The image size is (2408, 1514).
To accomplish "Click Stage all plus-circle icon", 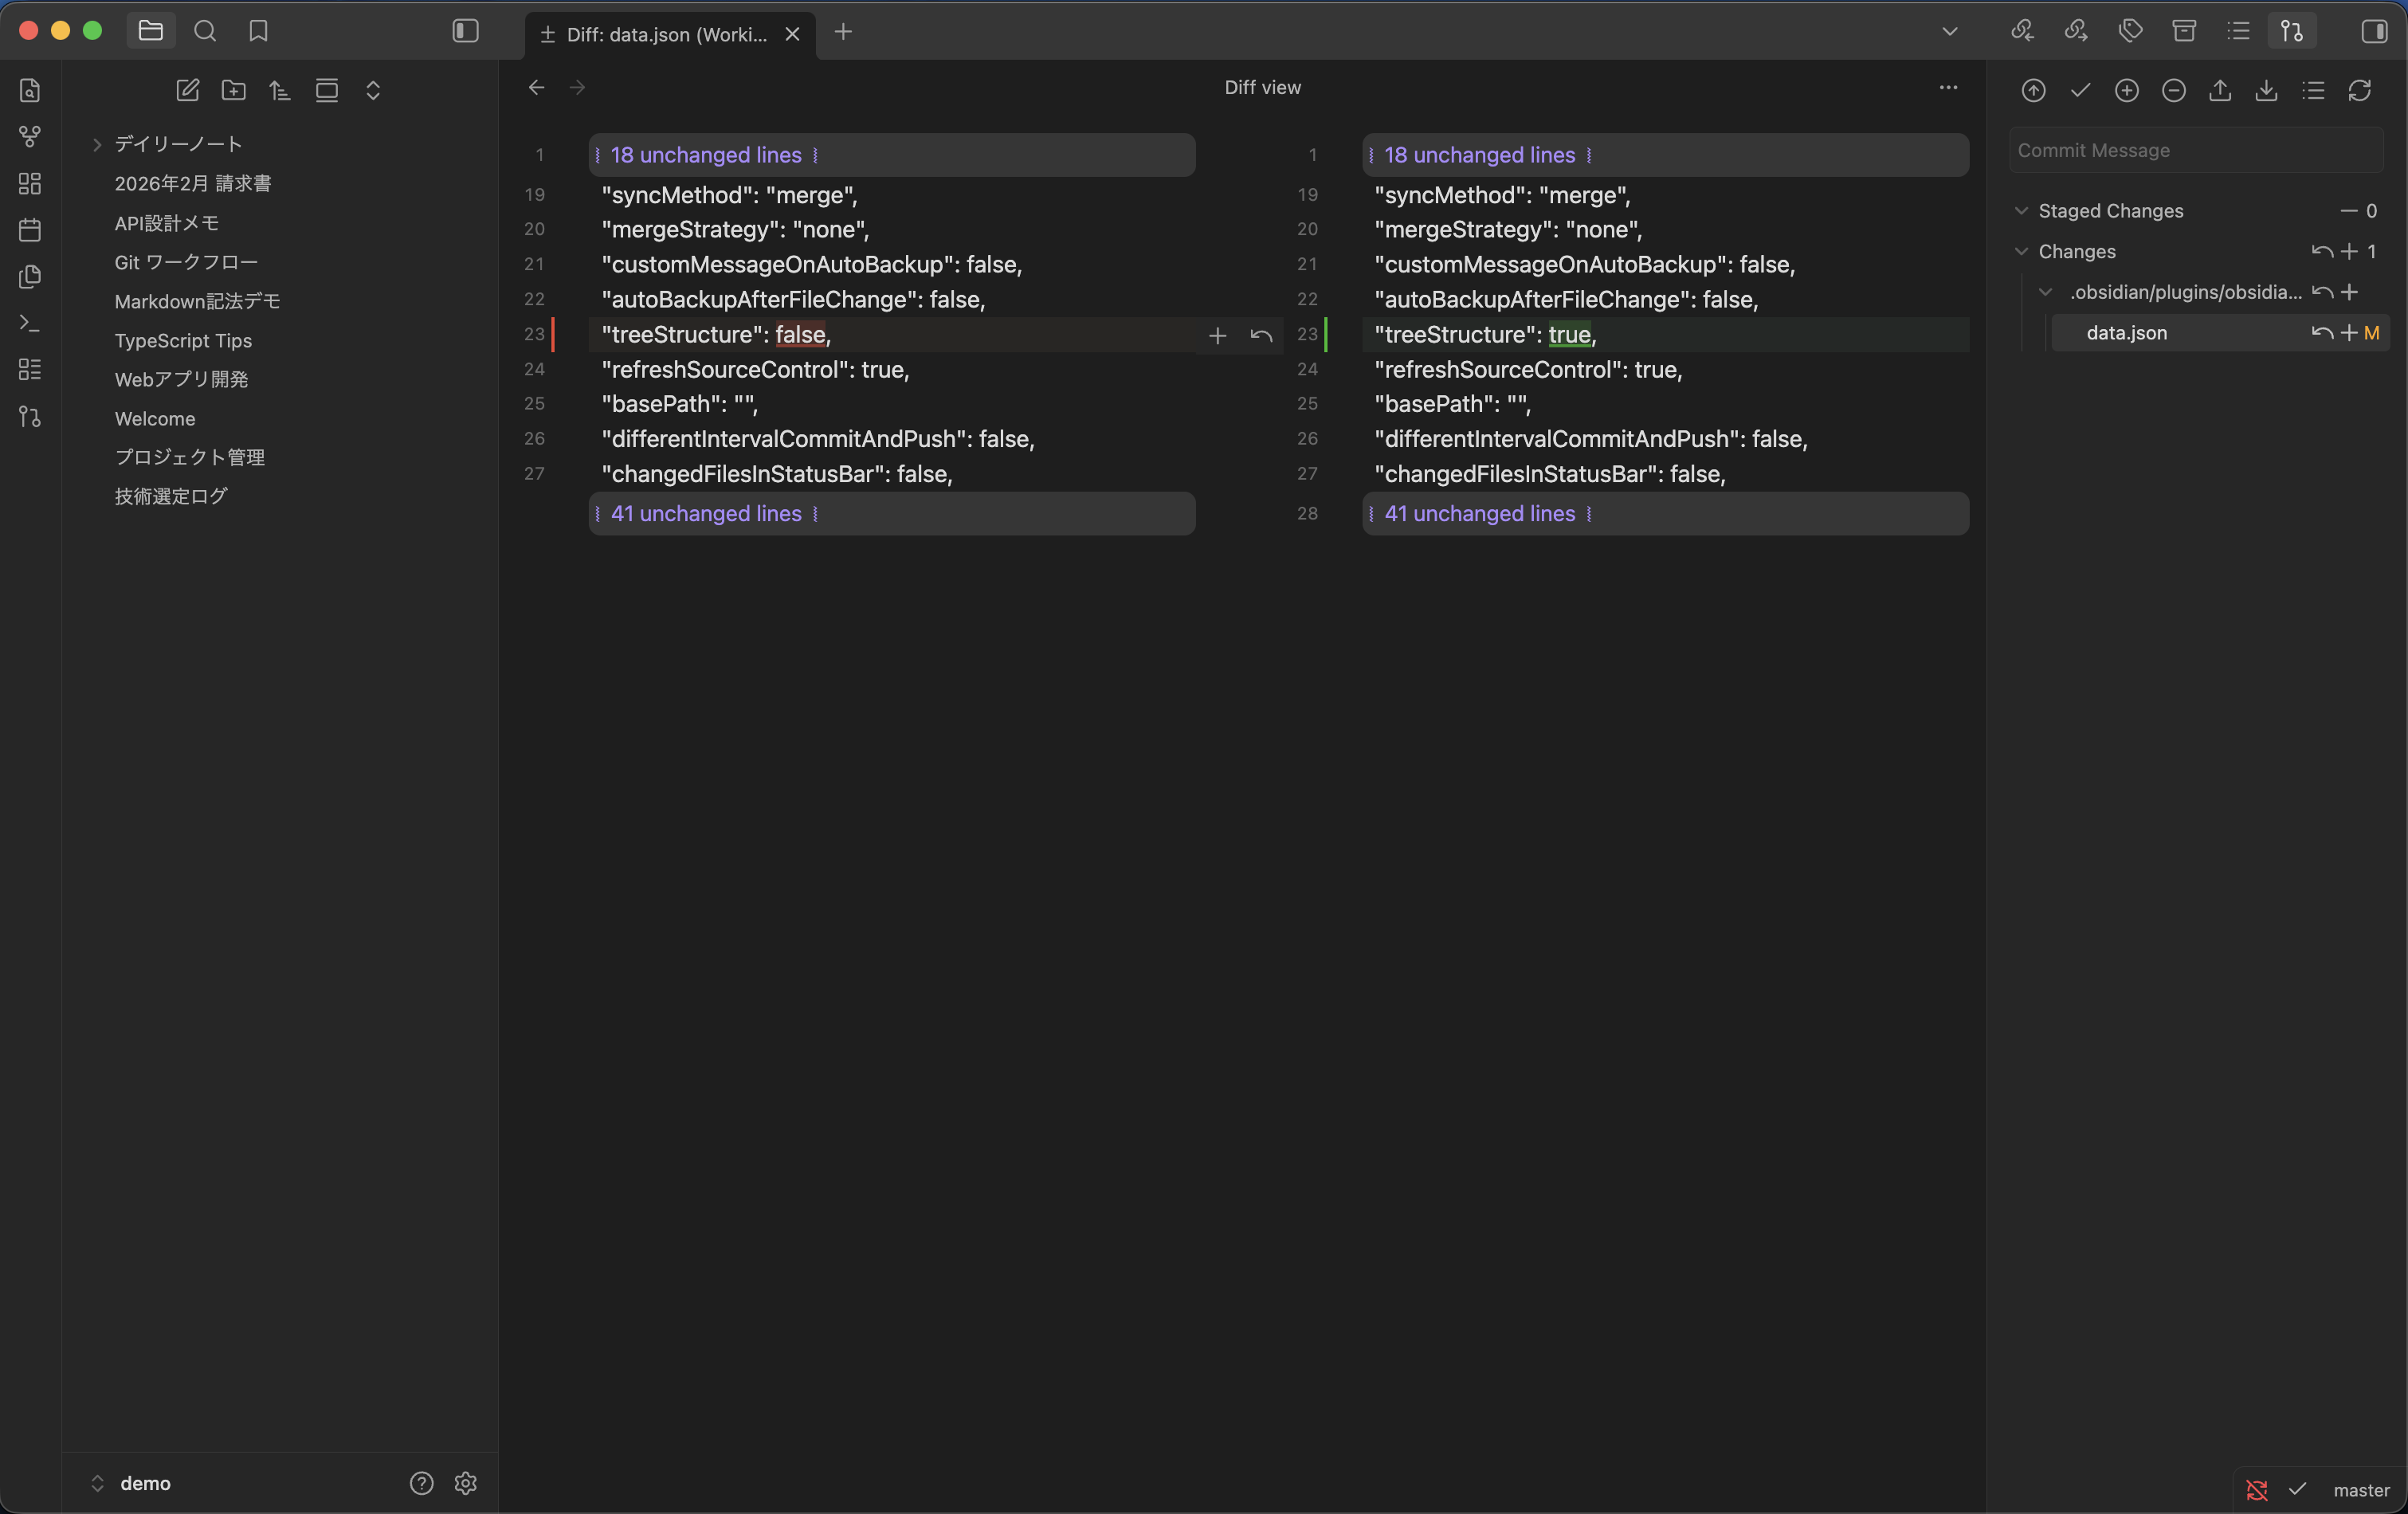I will pyautogui.click(x=2126, y=91).
